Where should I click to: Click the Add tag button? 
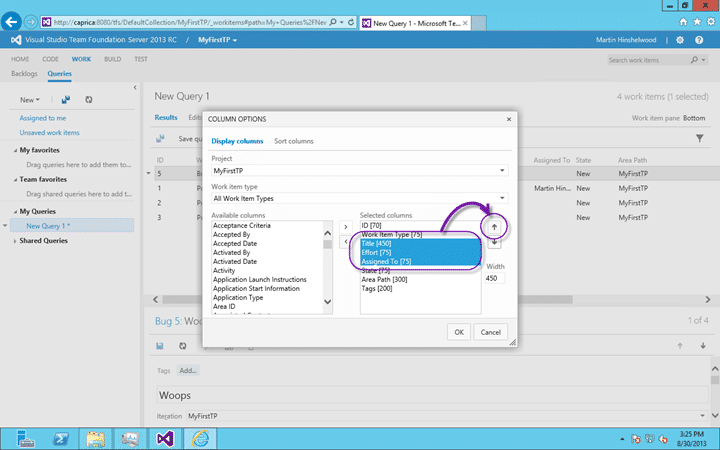[x=188, y=371]
